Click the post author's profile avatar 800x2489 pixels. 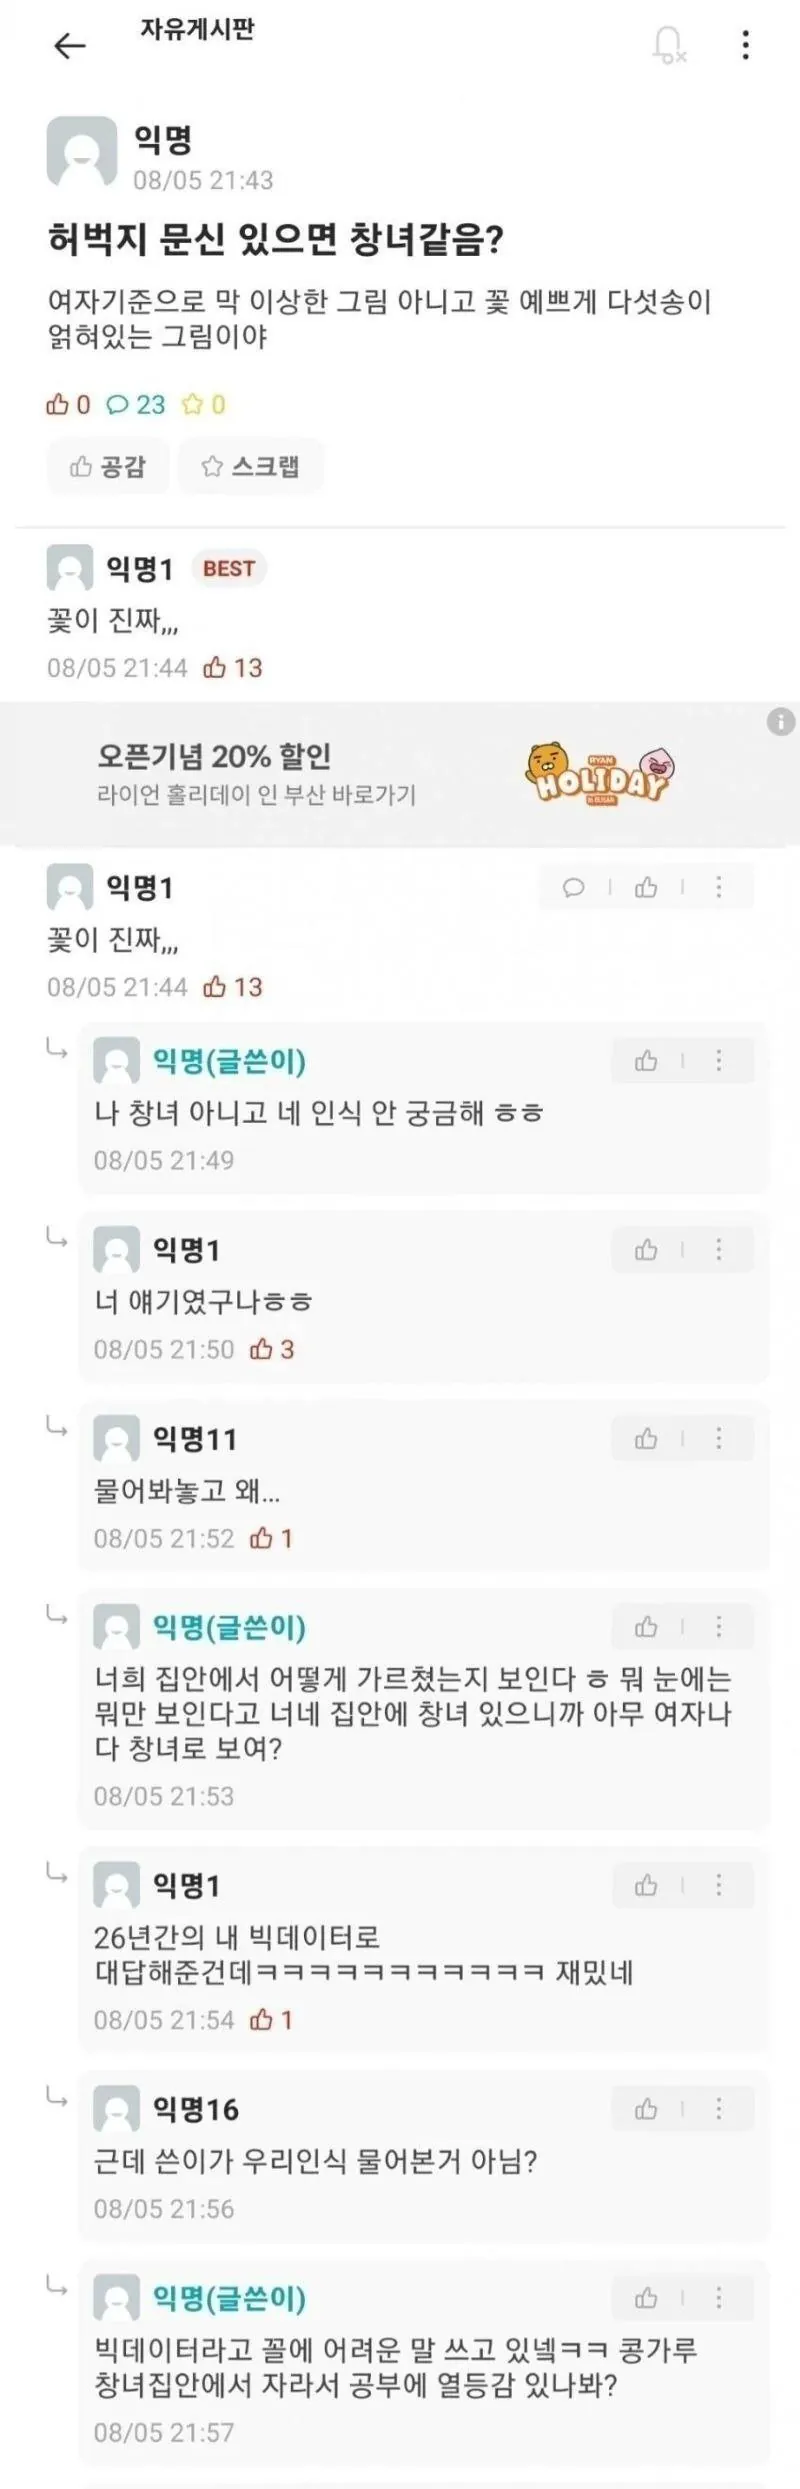82,152
